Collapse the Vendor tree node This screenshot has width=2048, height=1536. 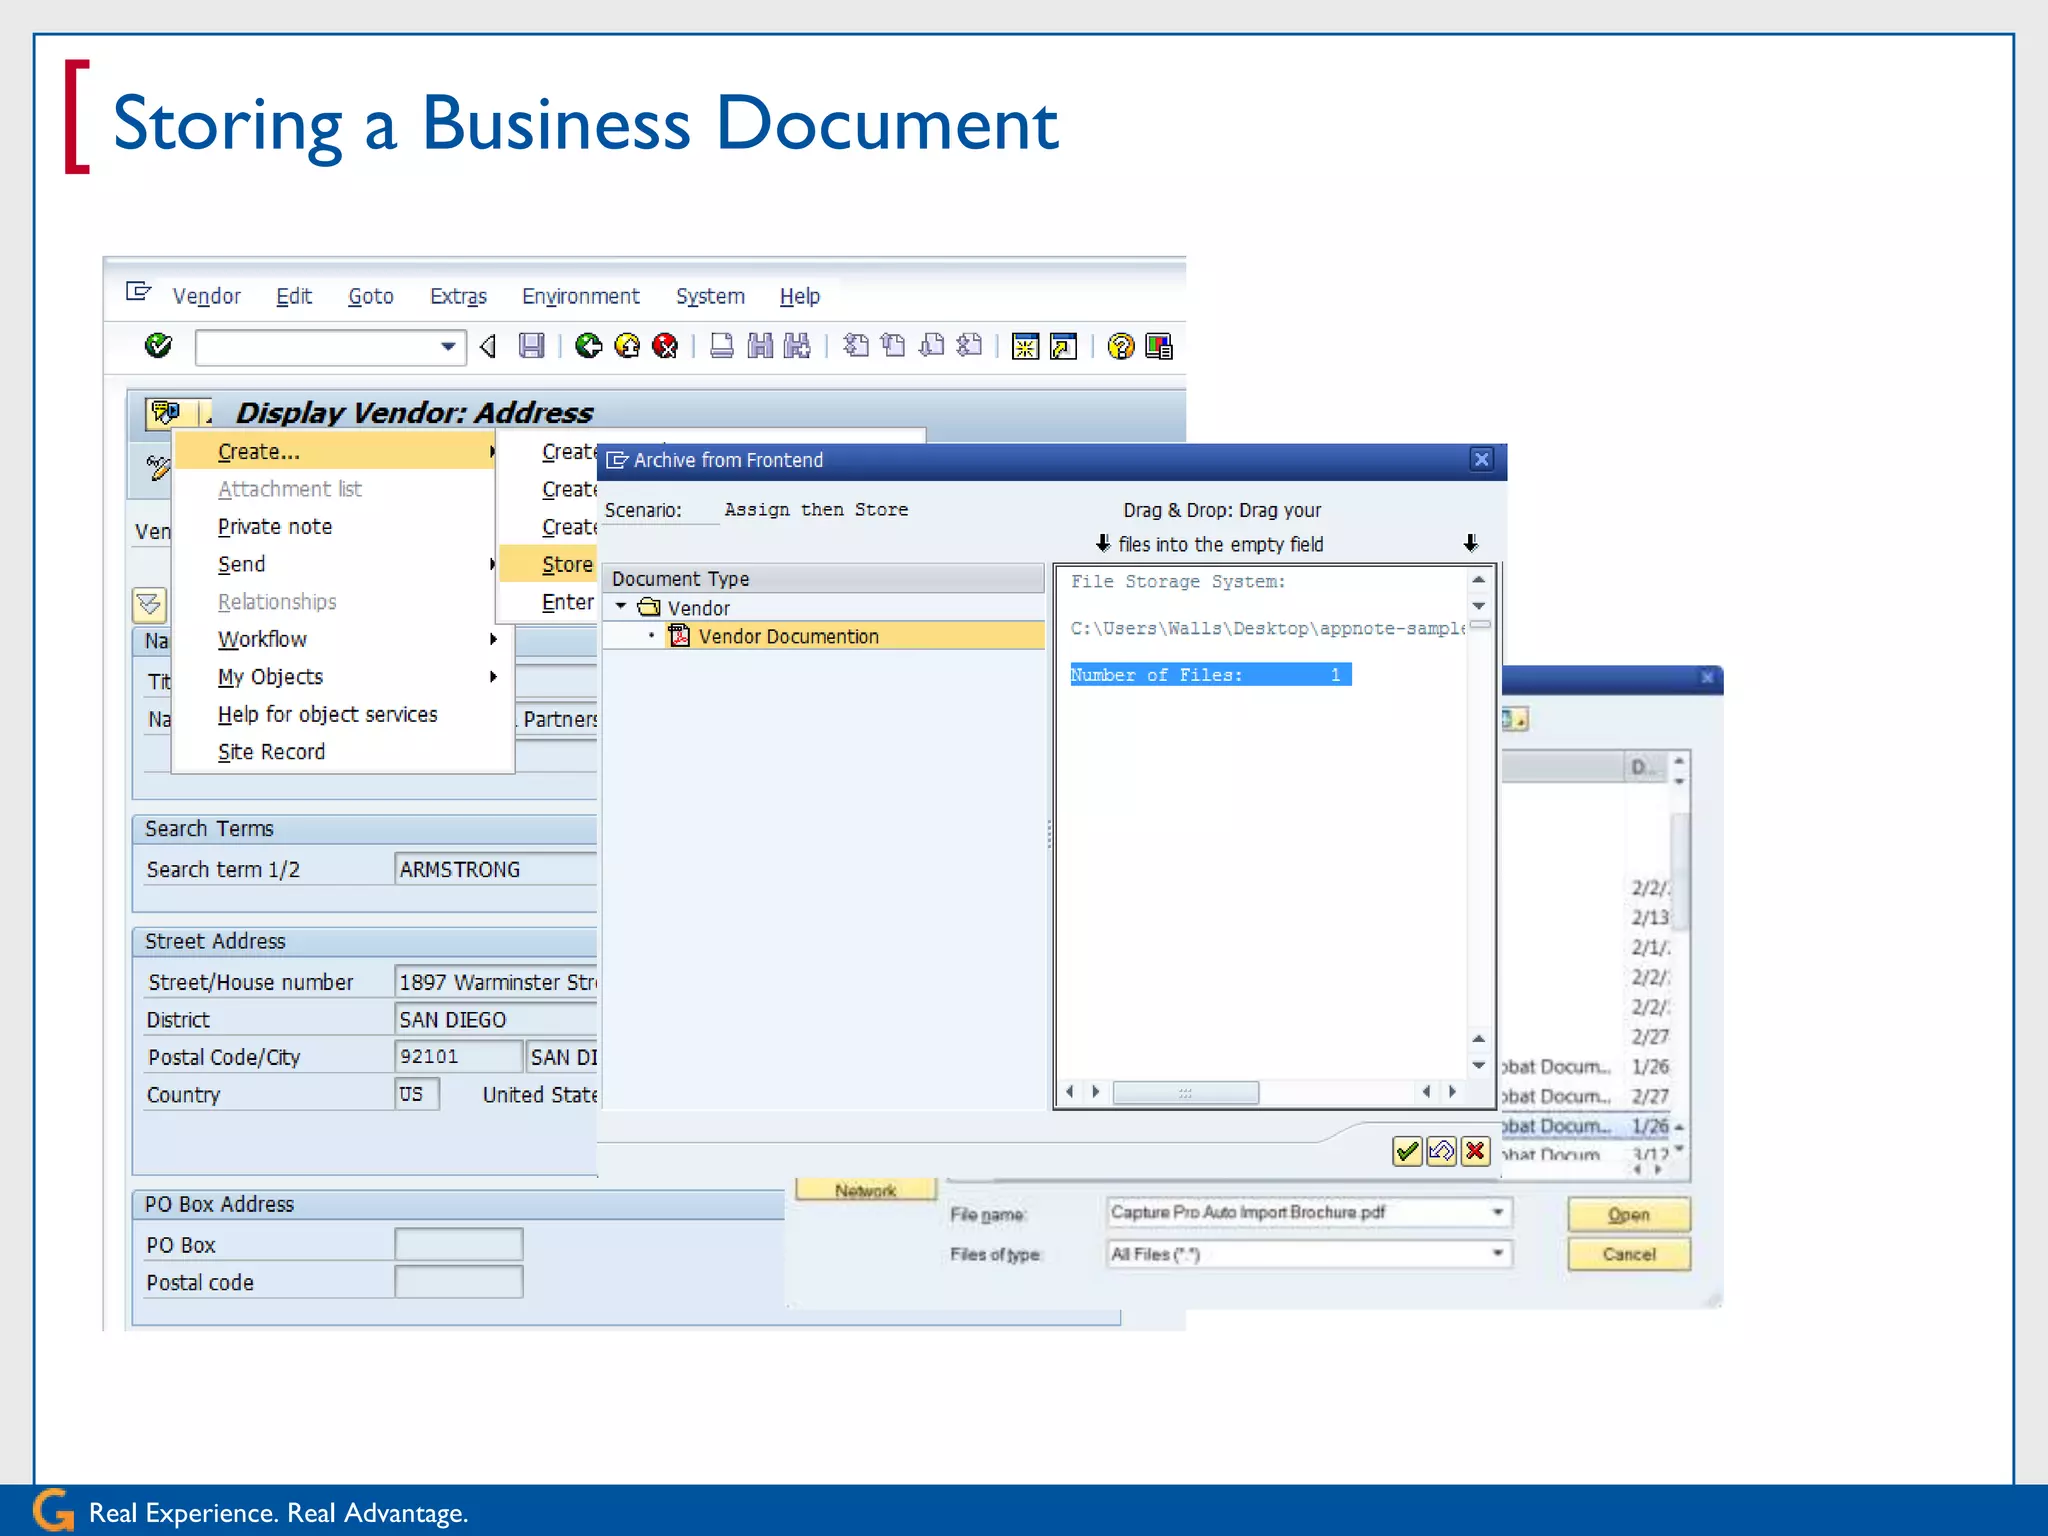coord(621,606)
